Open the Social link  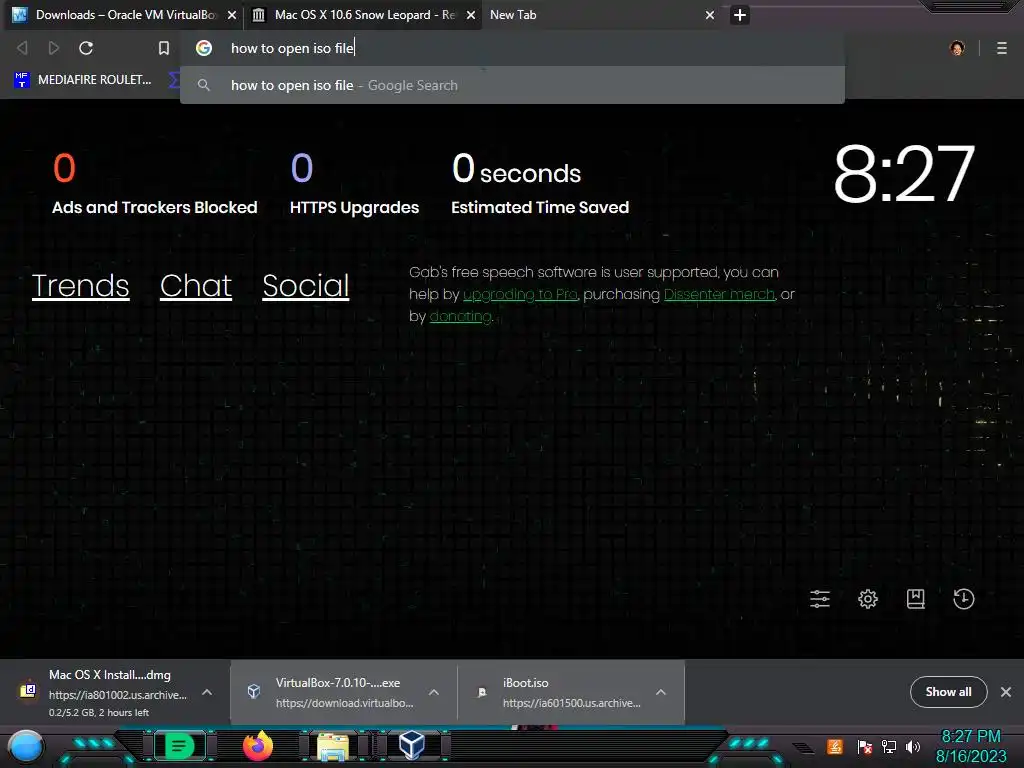coord(306,285)
